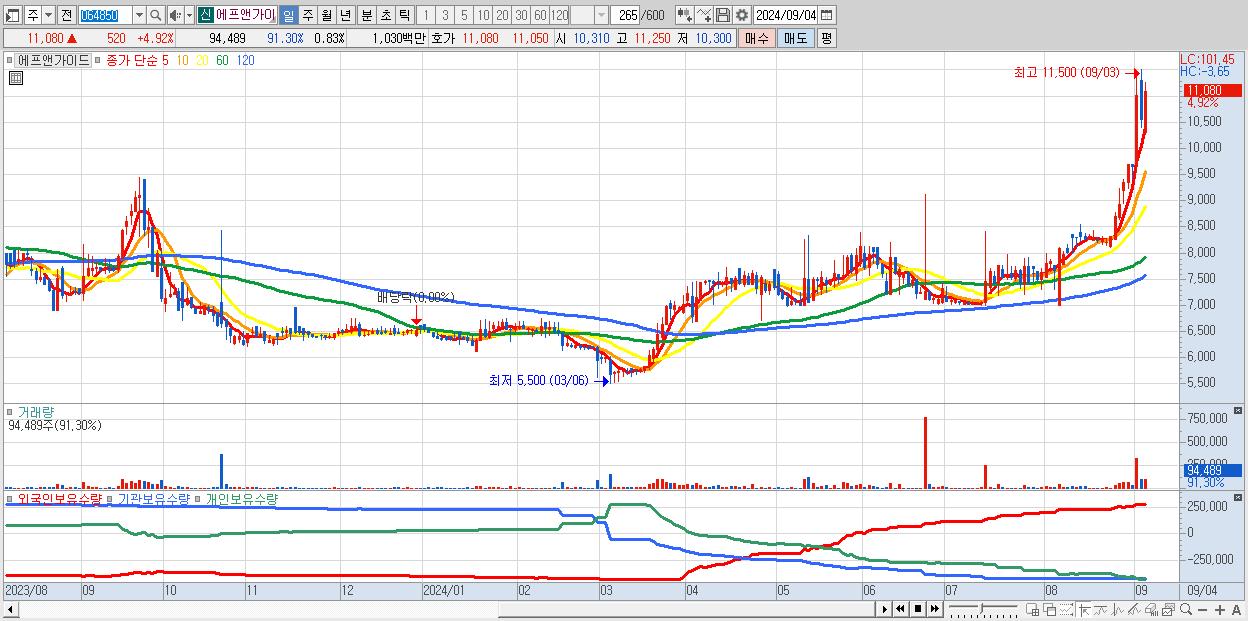Click the stock search magnifier icon
The width and height of the screenshot is (1248, 621).
click(155, 15)
